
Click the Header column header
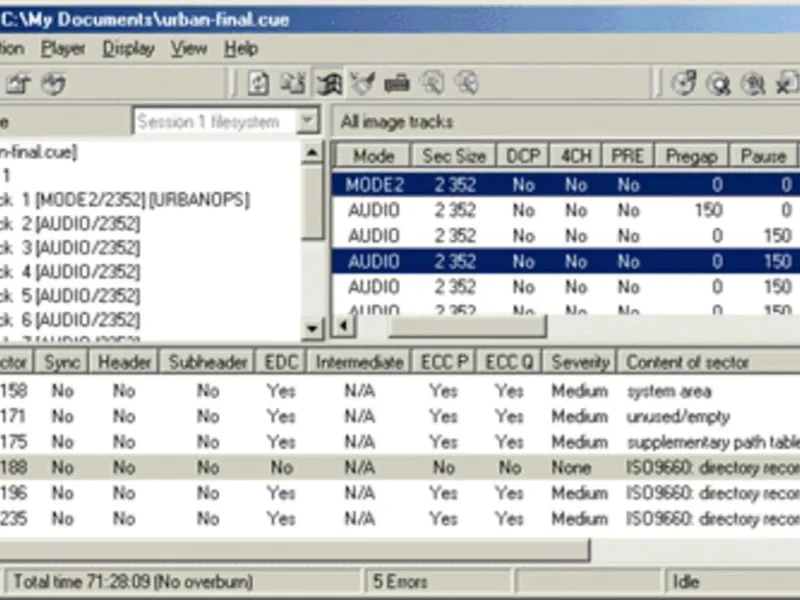(x=124, y=362)
